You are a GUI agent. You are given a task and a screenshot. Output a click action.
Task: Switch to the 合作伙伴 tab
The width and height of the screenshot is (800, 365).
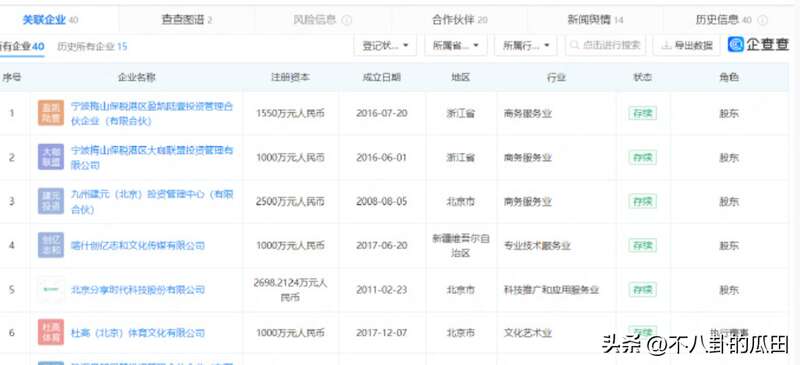(x=460, y=20)
